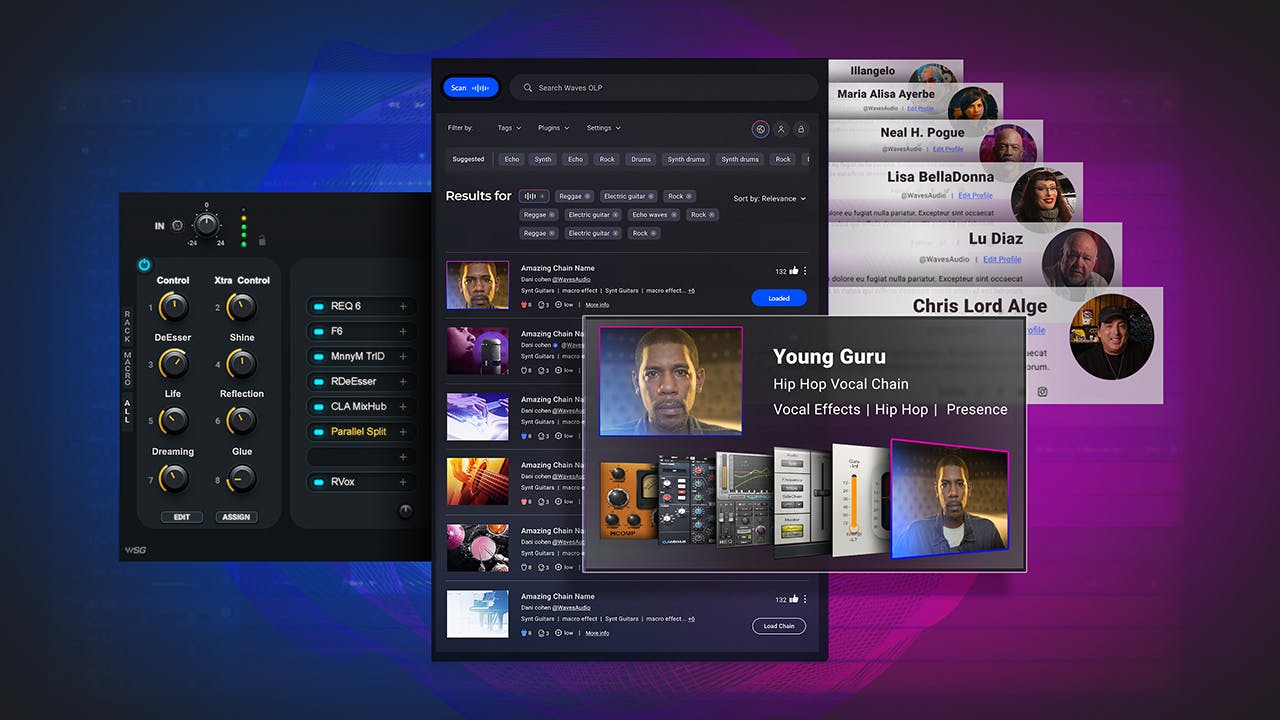Toggle the macro panel power button
Viewport: 1280px width, 720px height.
pyautogui.click(x=144, y=265)
